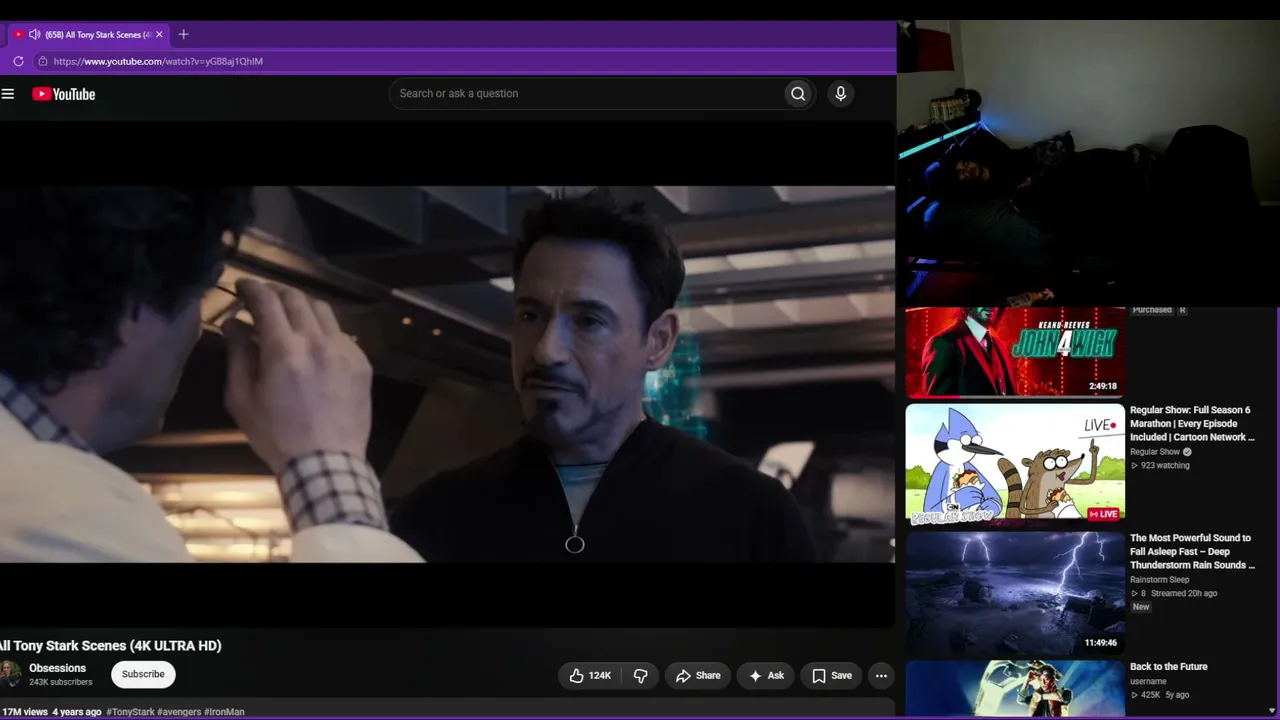1280x720 pixels.
Task: Go to YouTube home via logo
Action: click(x=63, y=94)
